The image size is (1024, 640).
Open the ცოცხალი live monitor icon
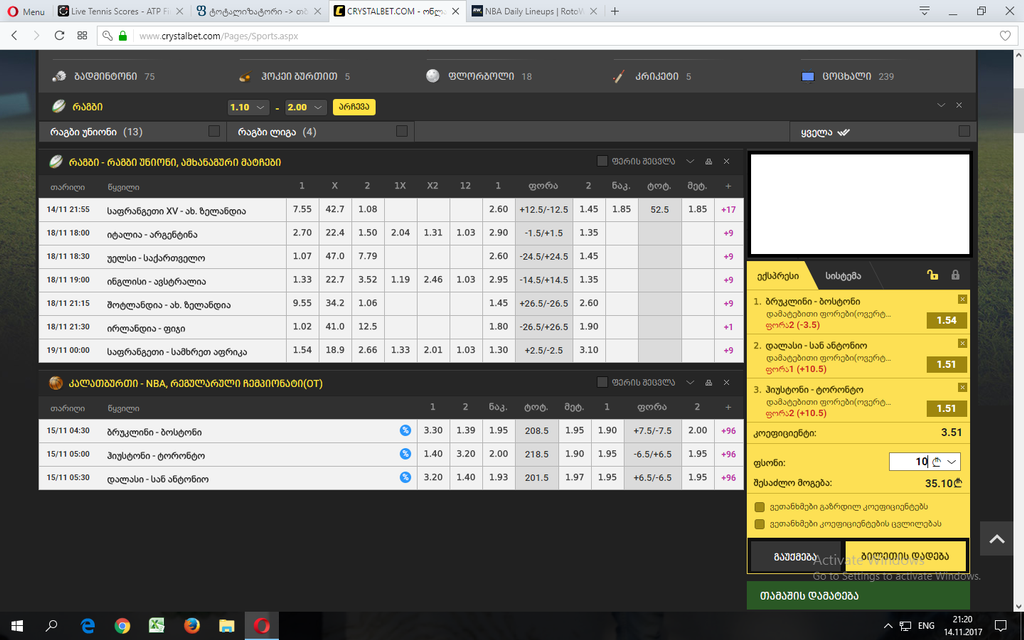tap(808, 76)
